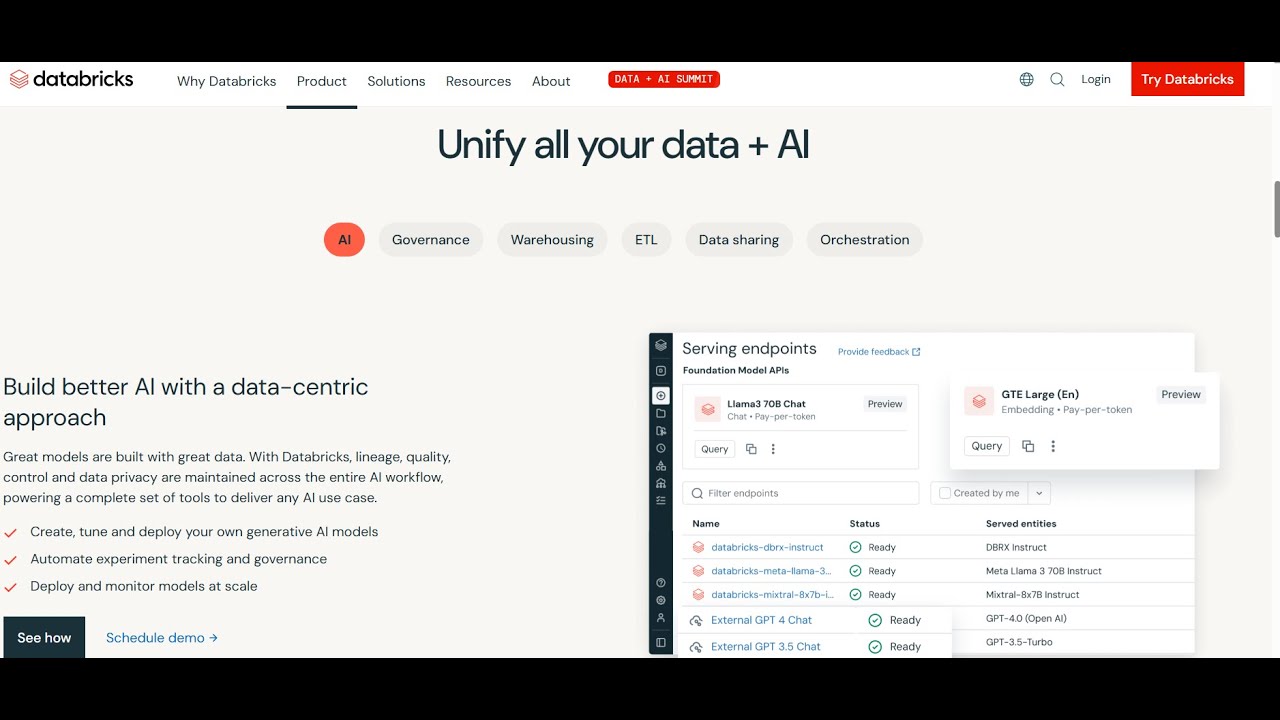Open the Resources menu
Screen dimensions: 1280x720
[x=478, y=81]
